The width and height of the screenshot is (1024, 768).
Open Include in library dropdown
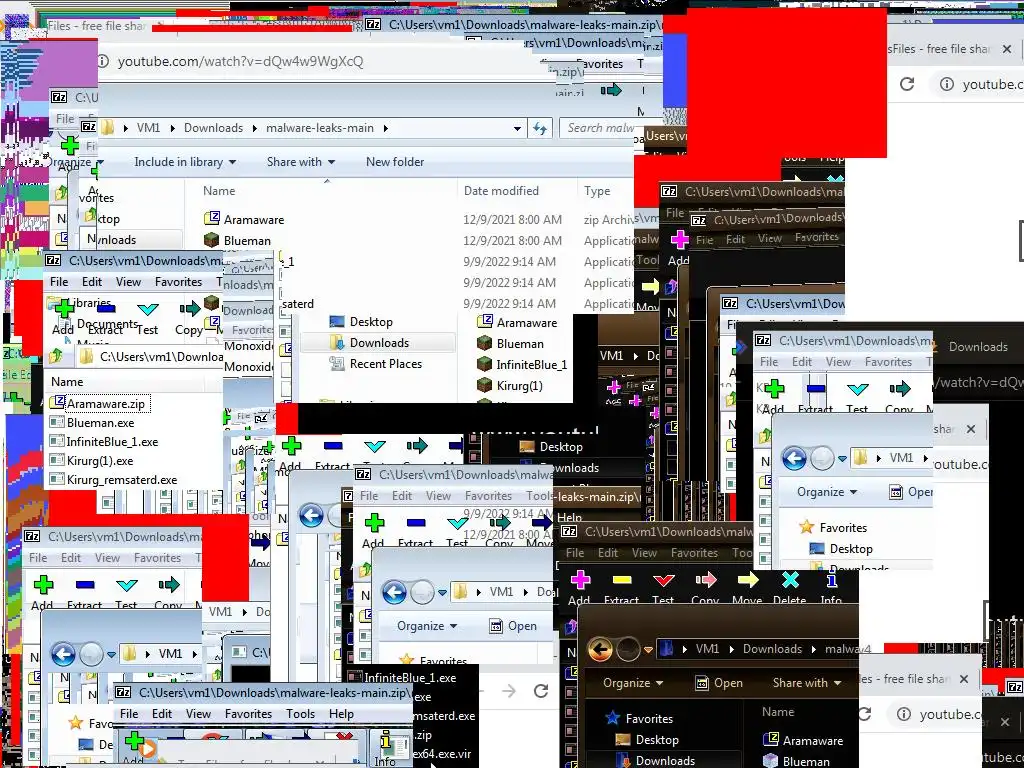tap(185, 162)
